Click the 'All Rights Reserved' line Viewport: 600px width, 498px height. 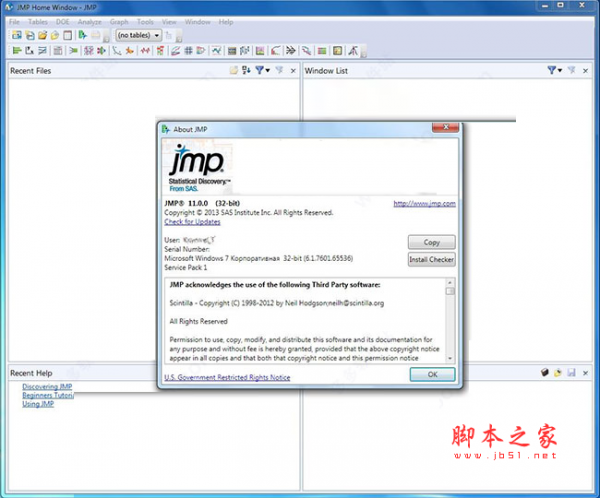[198, 321]
